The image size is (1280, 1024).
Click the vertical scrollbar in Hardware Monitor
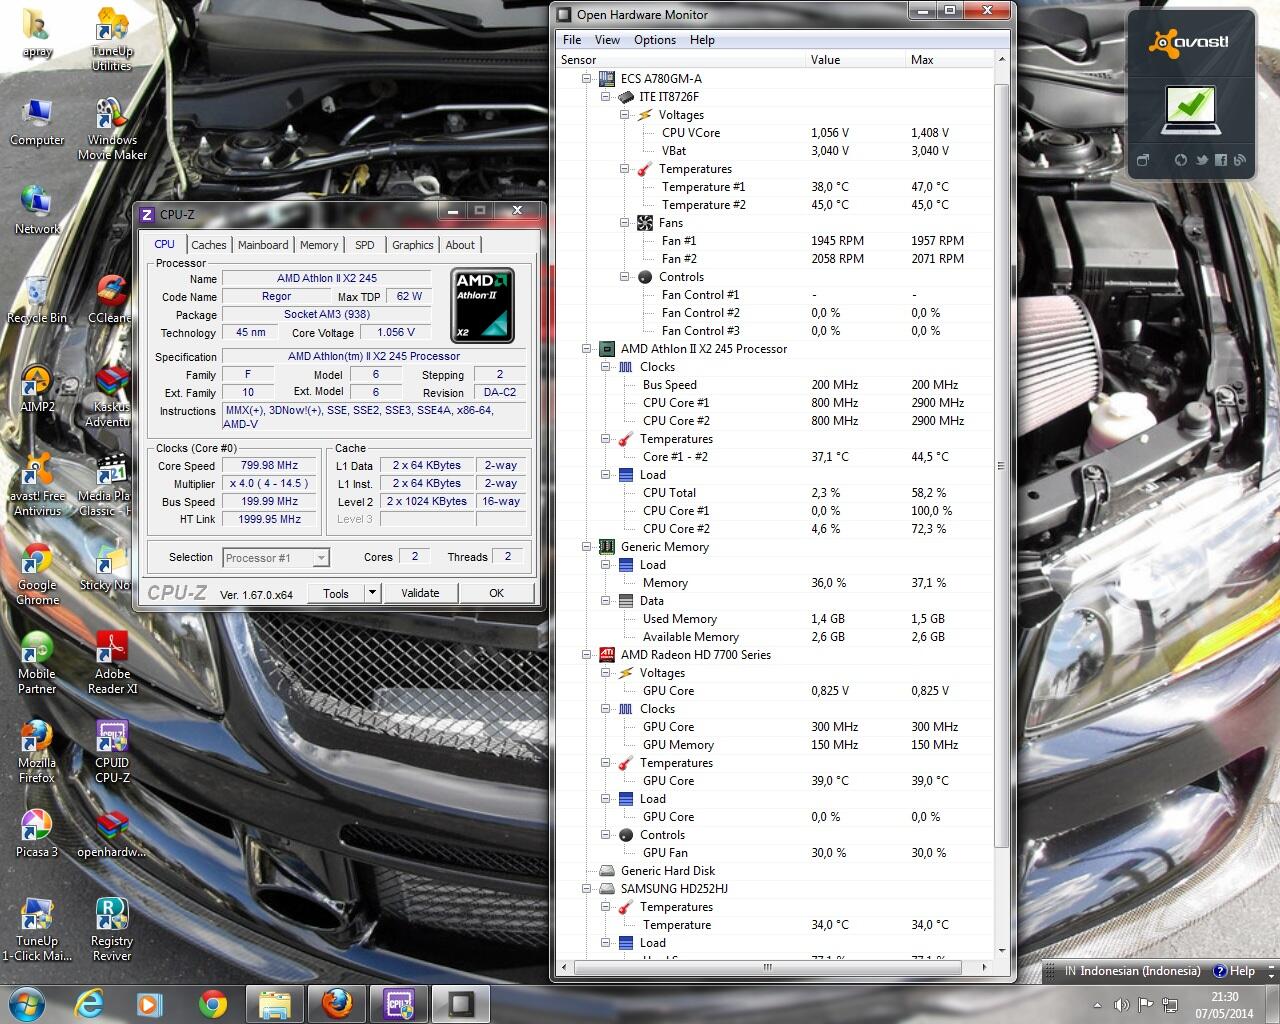(x=1001, y=465)
